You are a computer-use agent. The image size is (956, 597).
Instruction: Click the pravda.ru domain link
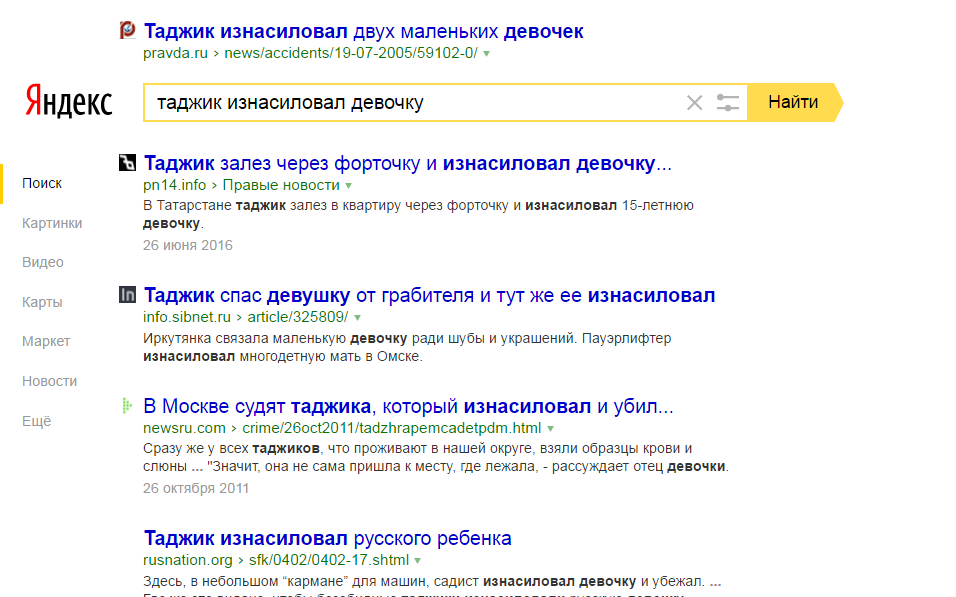coord(176,53)
